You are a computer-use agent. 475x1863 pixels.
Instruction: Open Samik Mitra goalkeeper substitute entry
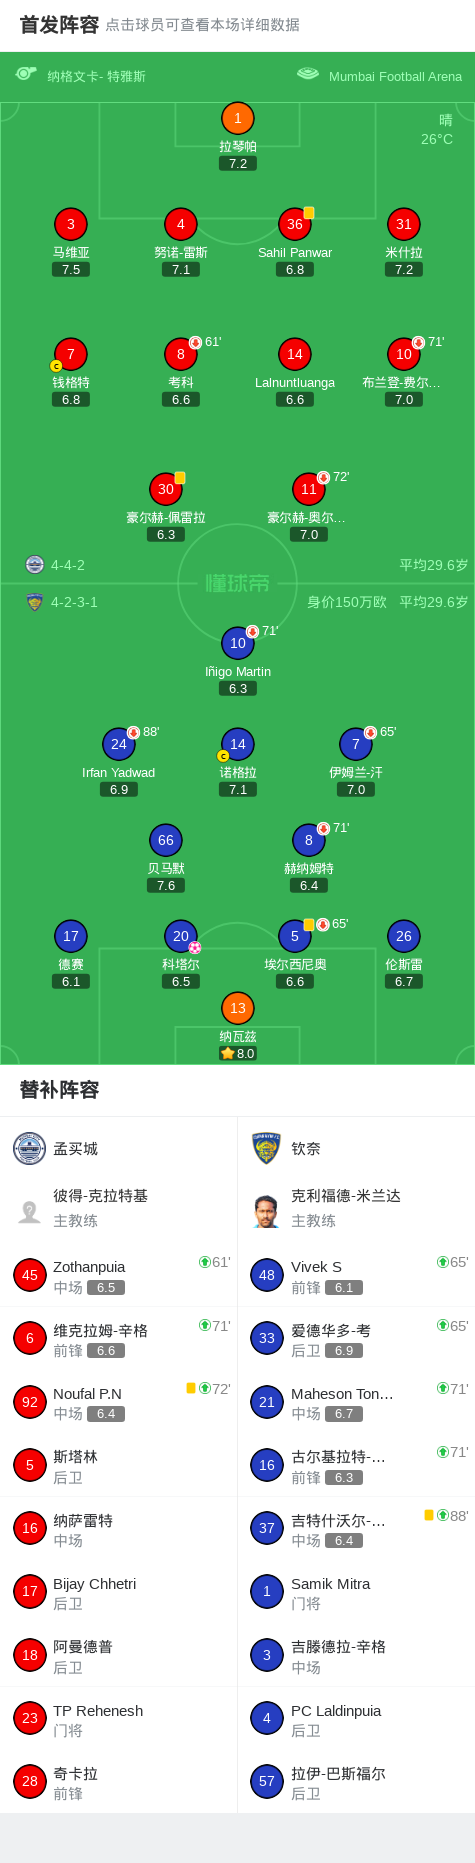tap(356, 1592)
